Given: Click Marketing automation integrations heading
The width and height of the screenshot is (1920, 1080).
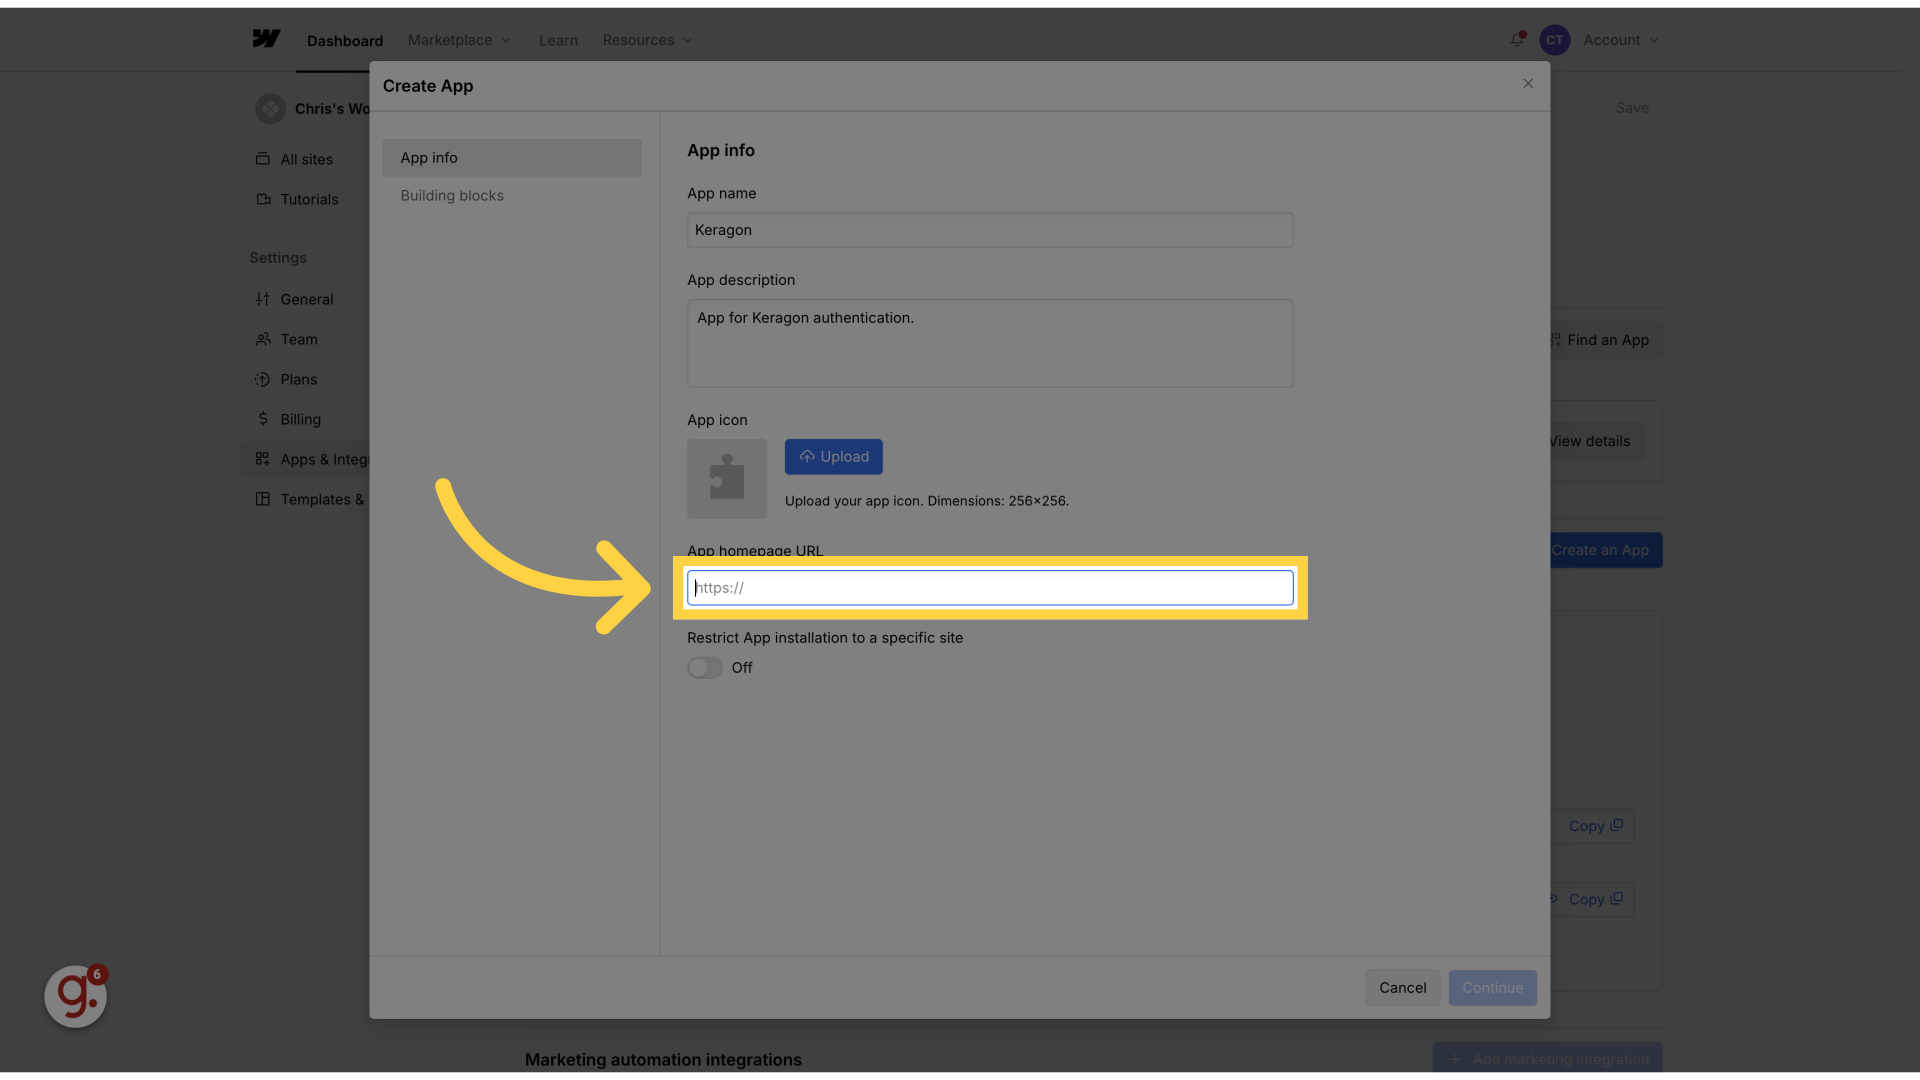Looking at the screenshot, I should 663,1059.
